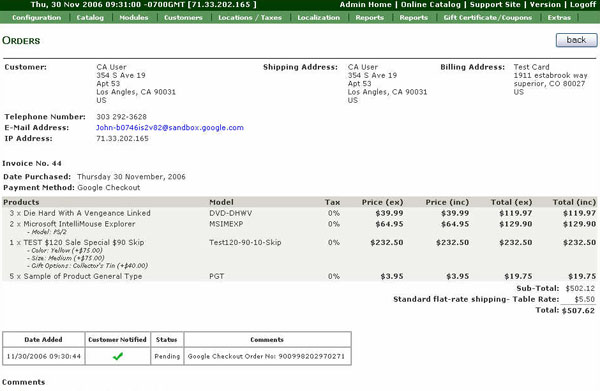Image resolution: width=600 pixels, height=391 pixels.
Task: Click the Total (inc) column header
Action: [x=574, y=202]
